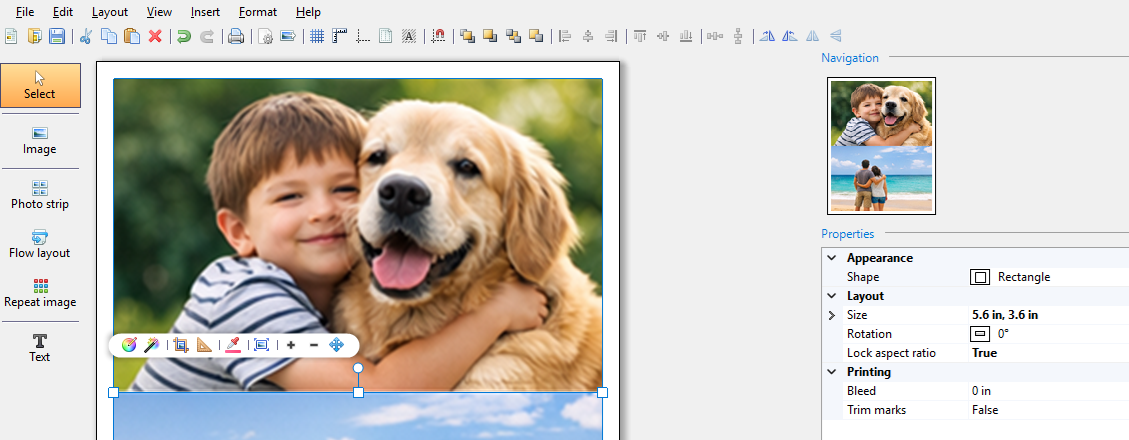Image resolution: width=1129 pixels, height=440 pixels.
Task: Zoom in image with plus icon
Action: pyautogui.click(x=291, y=345)
